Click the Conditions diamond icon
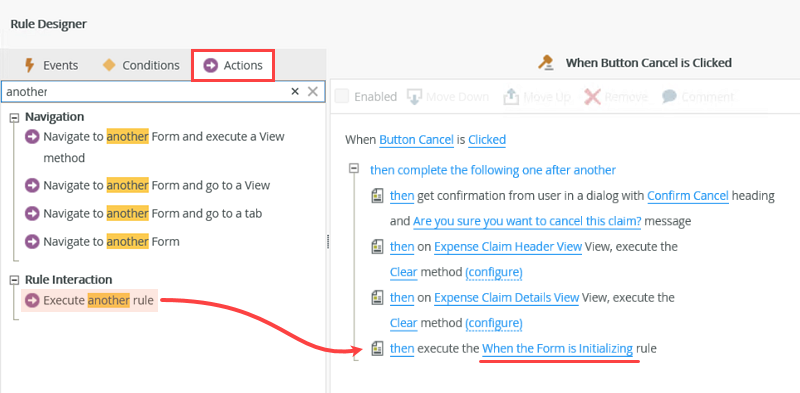The width and height of the screenshot is (800, 393). click(109, 65)
